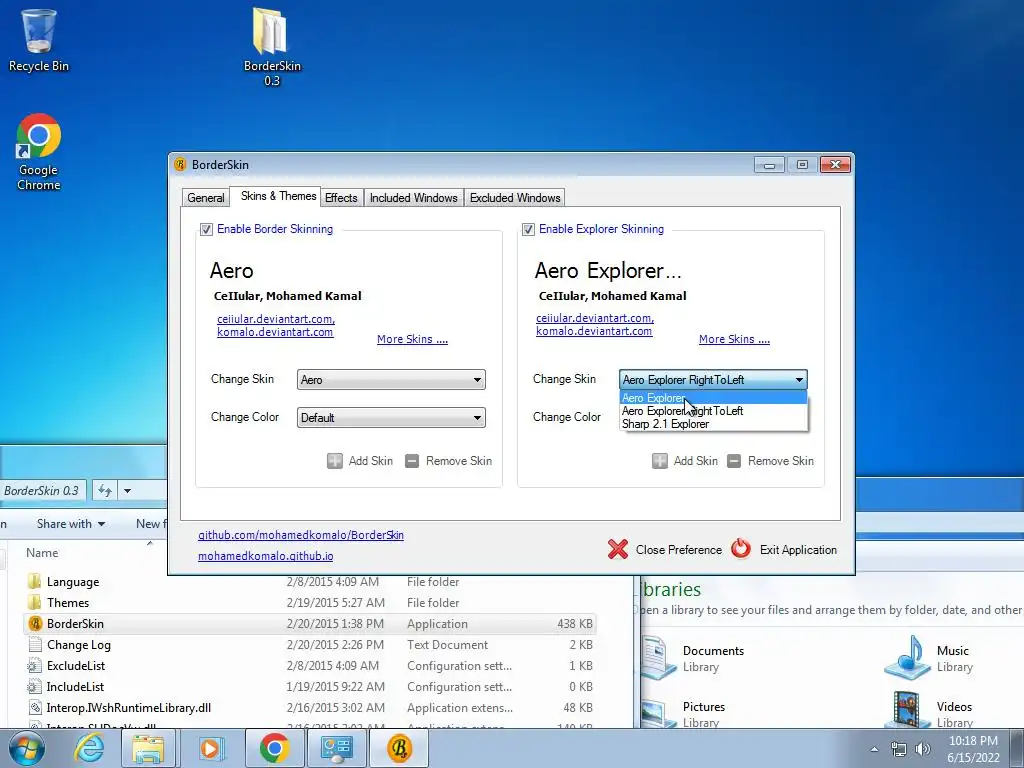Viewport: 1024px width, 768px height.
Task: Open the mohamedkomalo.github.io link
Action: coord(266,556)
